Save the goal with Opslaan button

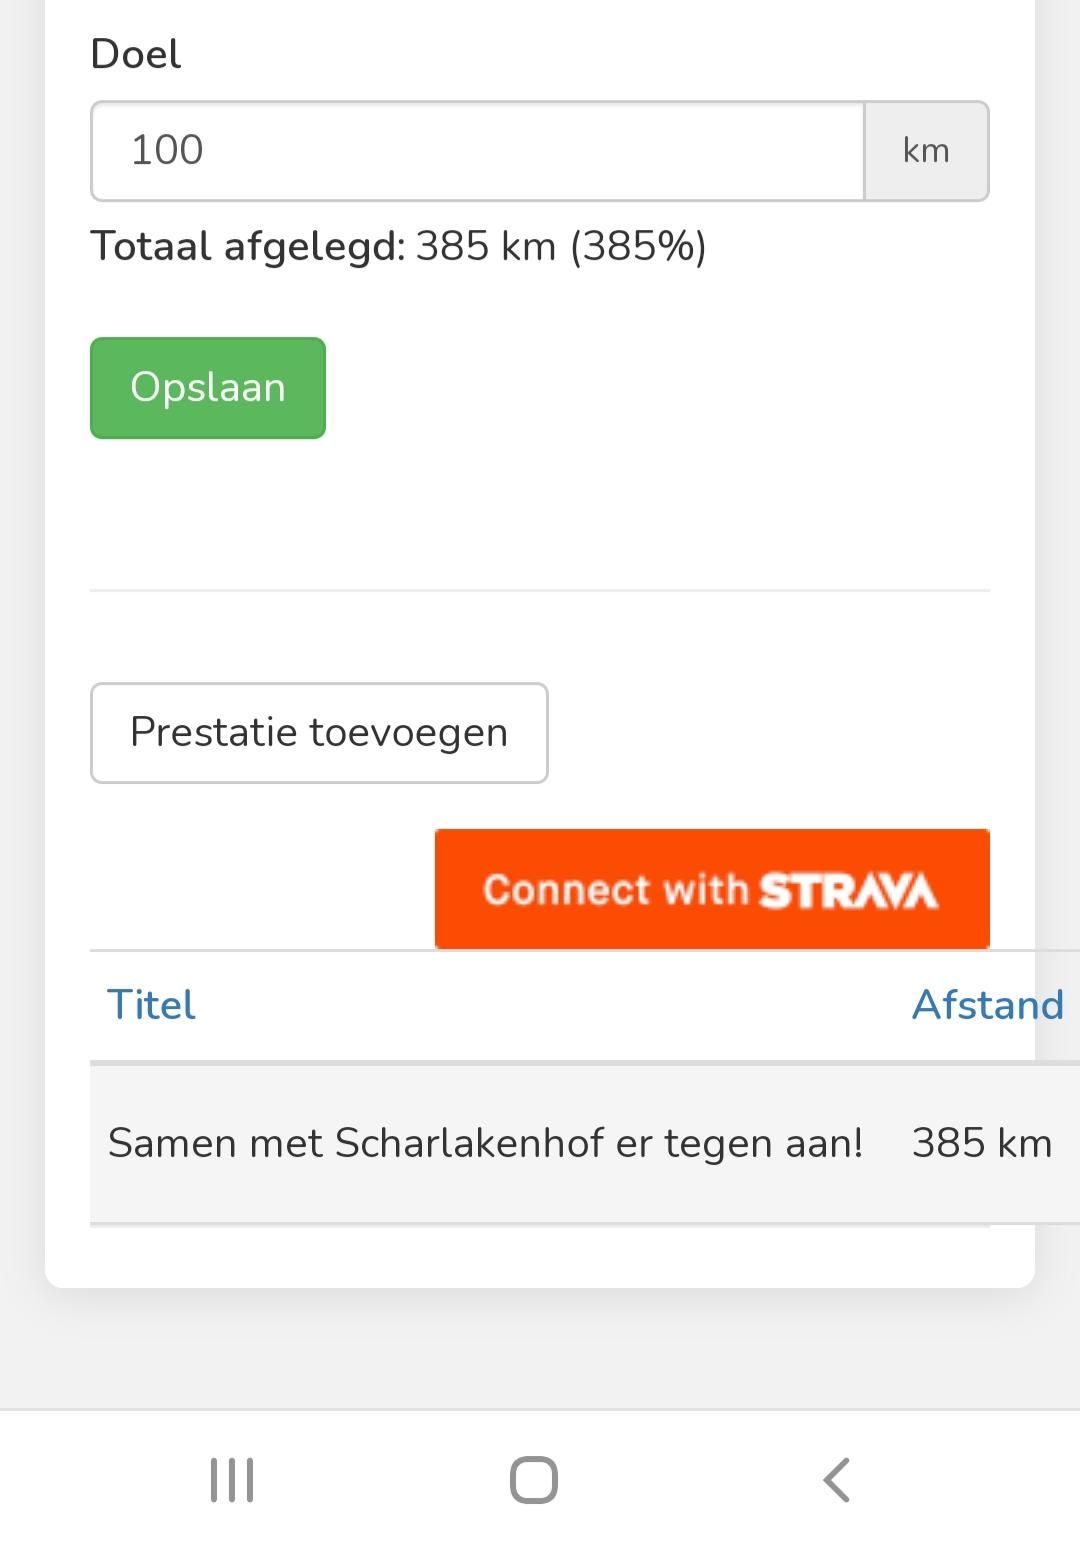tap(208, 388)
